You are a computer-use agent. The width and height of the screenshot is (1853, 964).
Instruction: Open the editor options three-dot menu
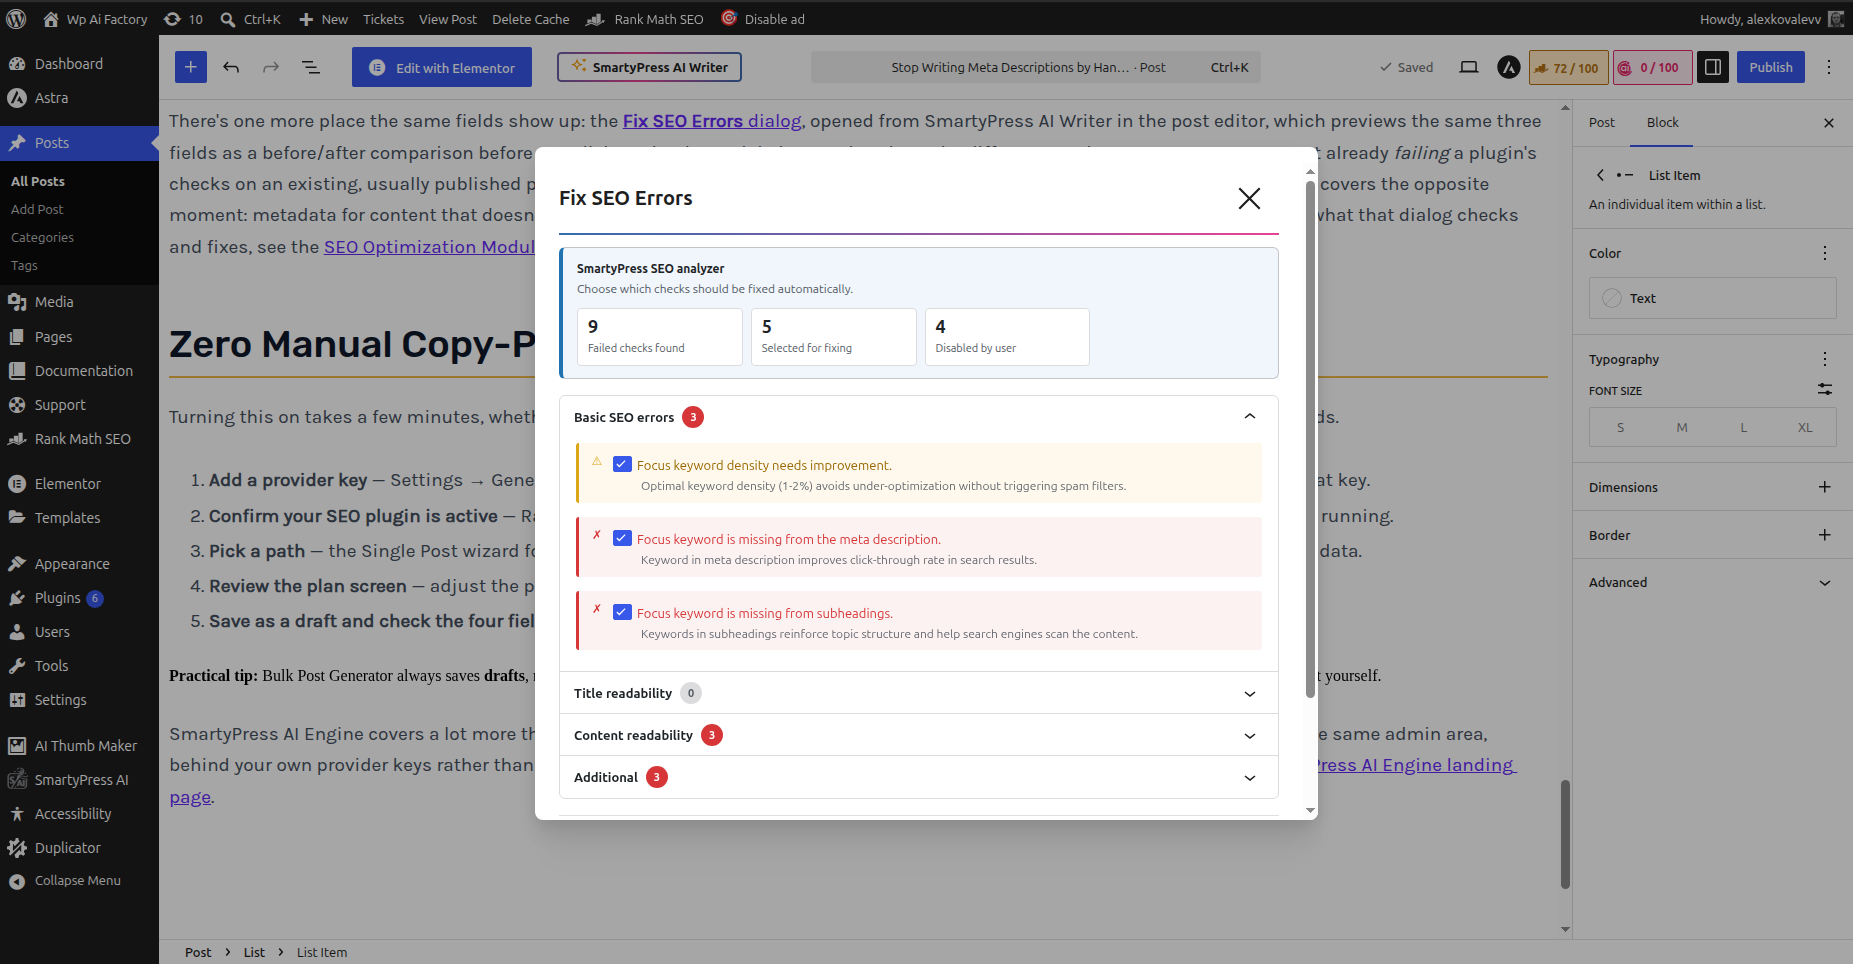(1829, 67)
